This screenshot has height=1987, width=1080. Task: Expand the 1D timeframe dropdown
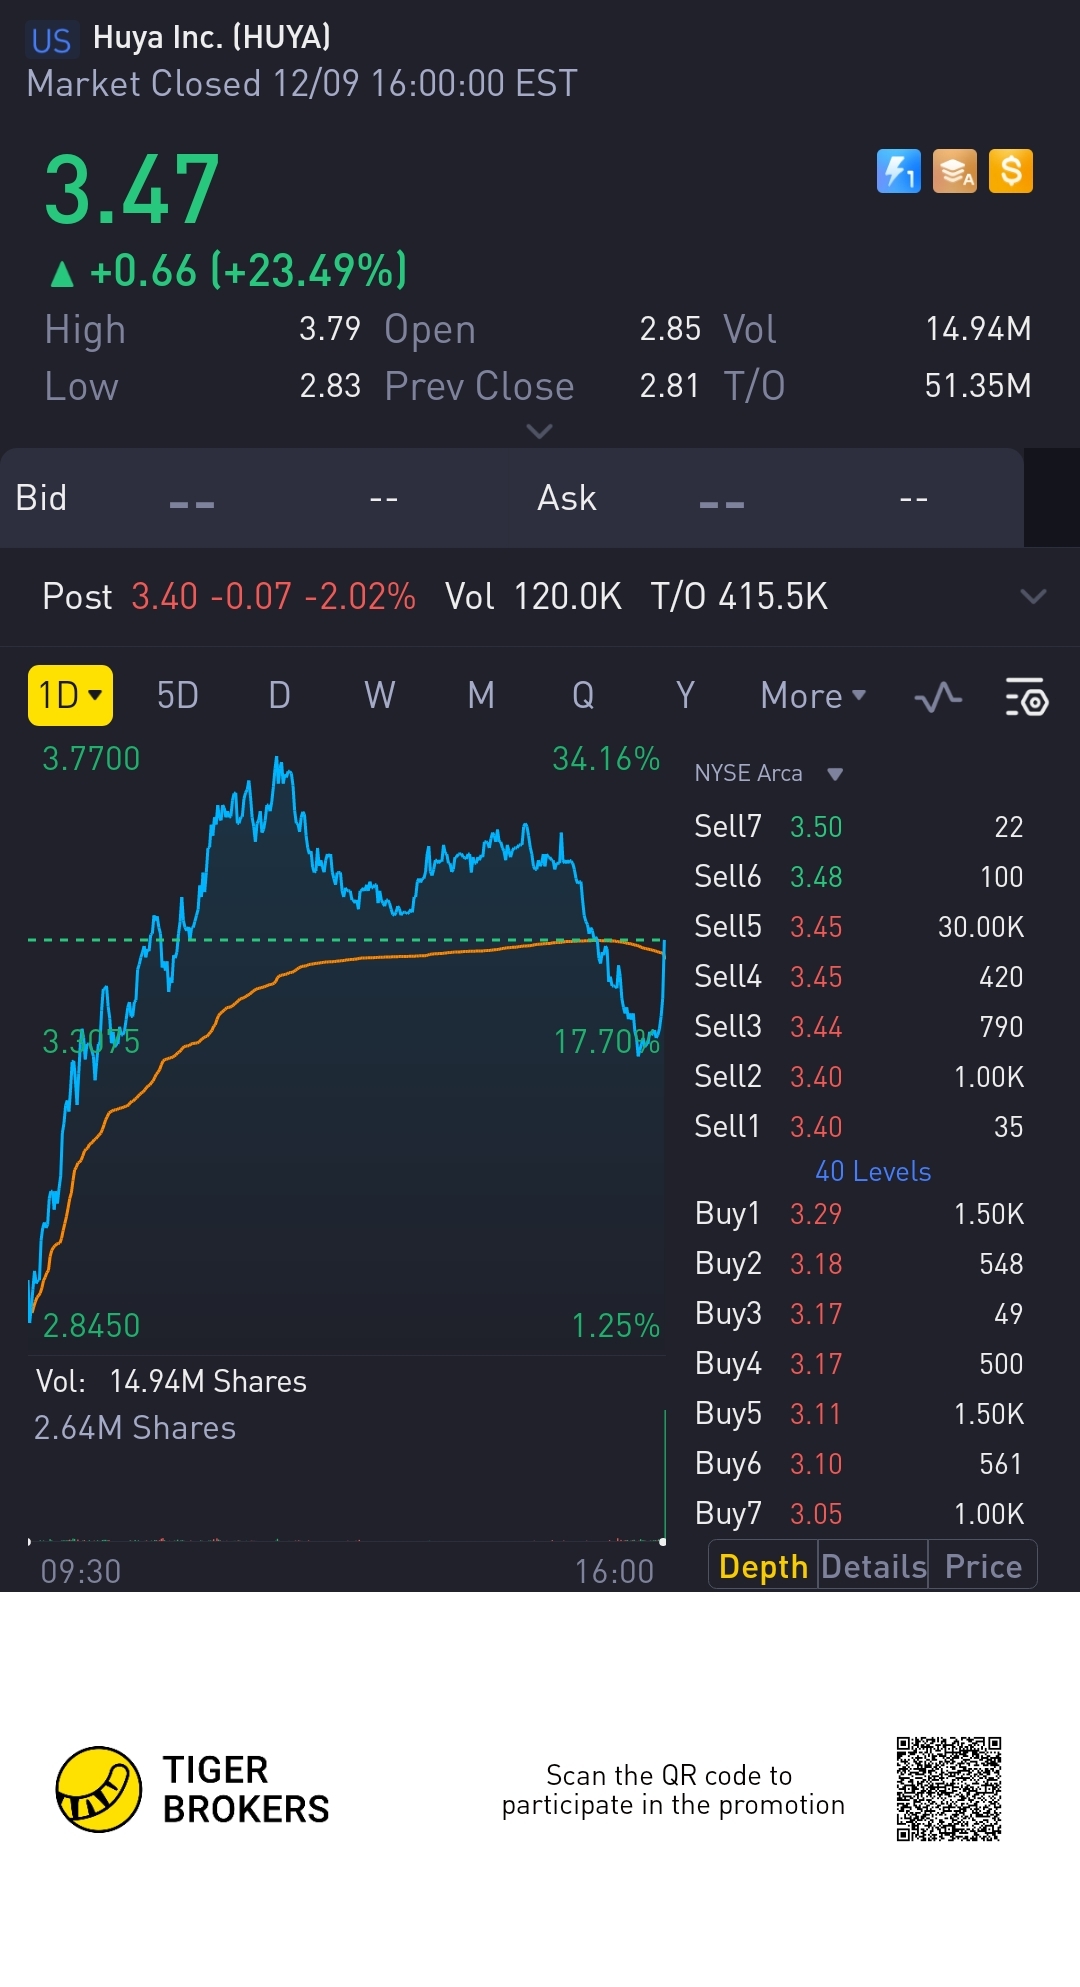tap(70, 695)
